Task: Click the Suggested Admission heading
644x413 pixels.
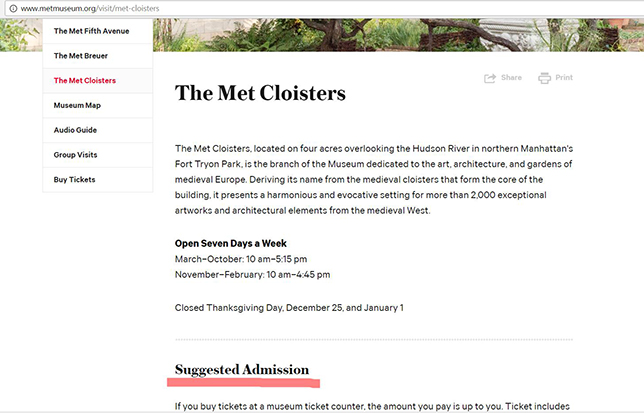Action: 242,369
